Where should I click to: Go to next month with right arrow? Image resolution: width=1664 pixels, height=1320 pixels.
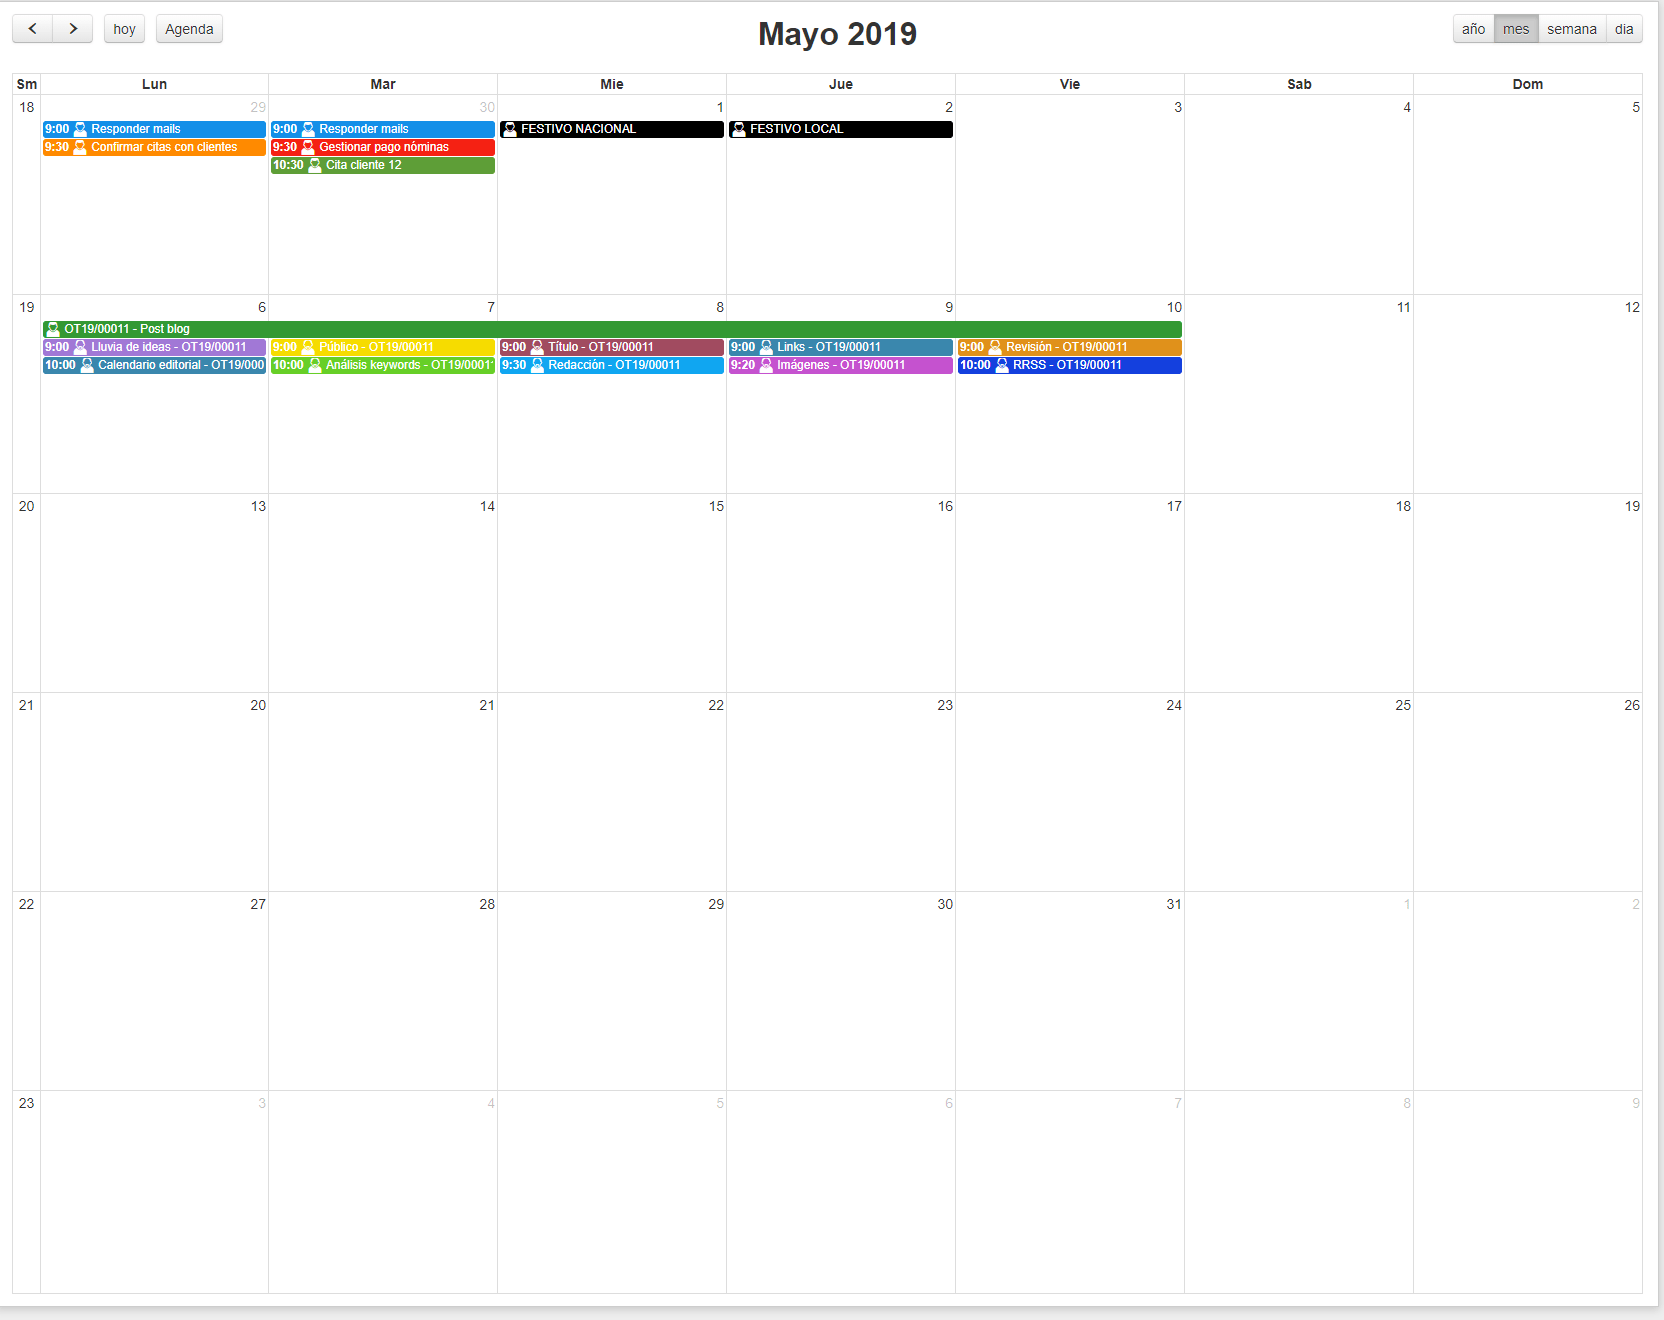tap(73, 29)
